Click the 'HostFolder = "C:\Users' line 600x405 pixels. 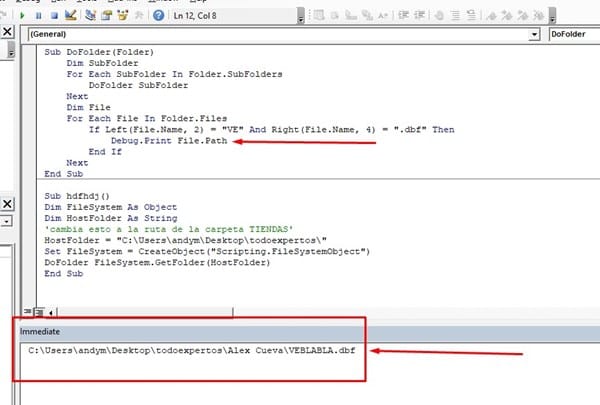[x=186, y=241]
